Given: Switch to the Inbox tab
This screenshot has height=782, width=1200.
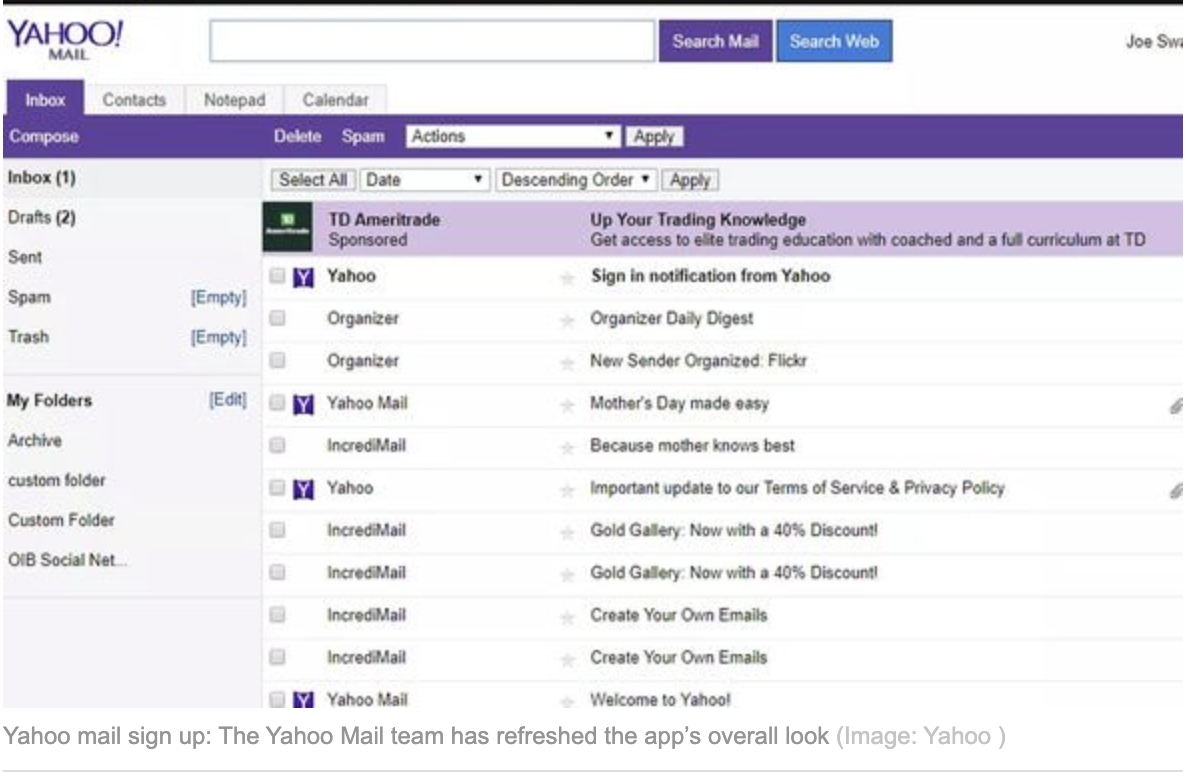Looking at the screenshot, I should (45, 100).
